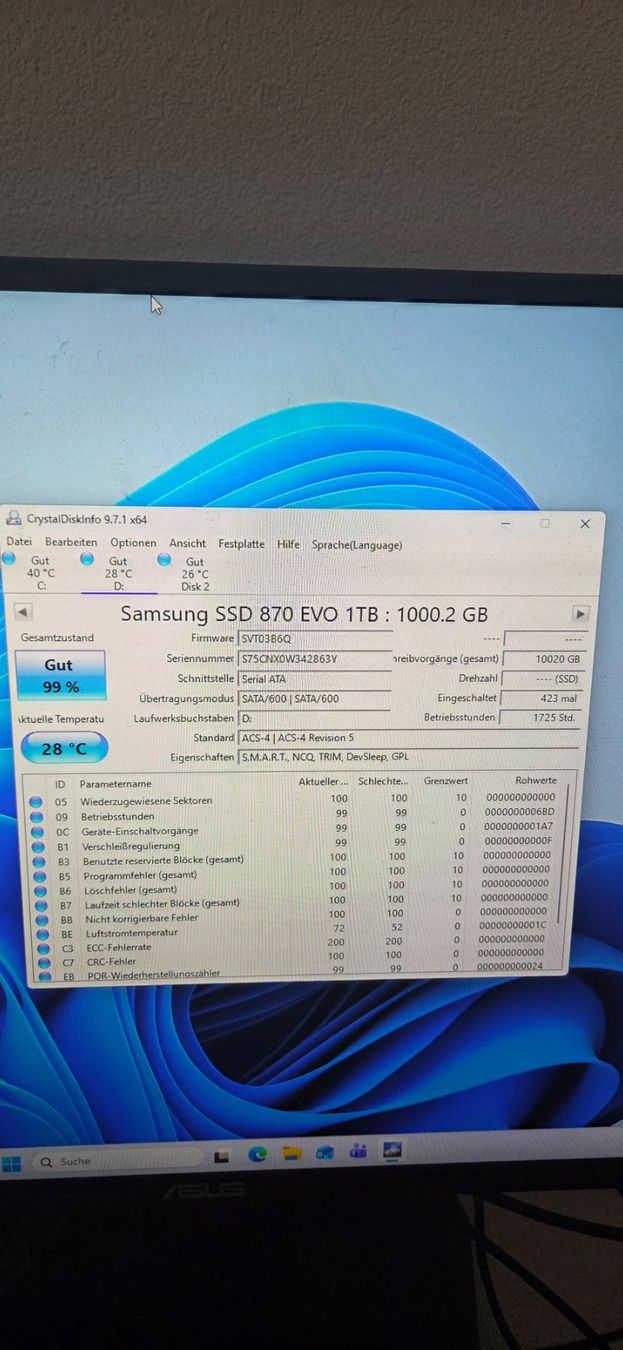Click the serial number field
The height and width of the screenshot is (1350, 623).
pos(314,660)
